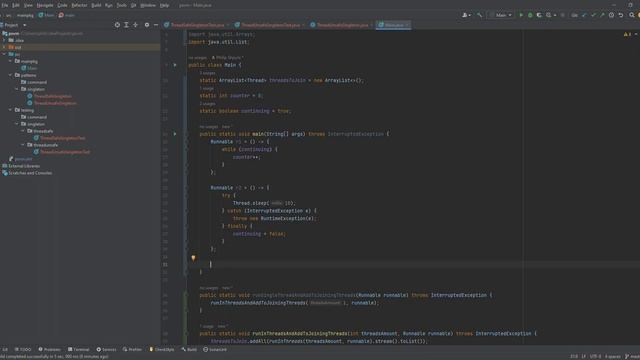
Task: Open the Navigate menu
Action: tap(45, 5)
